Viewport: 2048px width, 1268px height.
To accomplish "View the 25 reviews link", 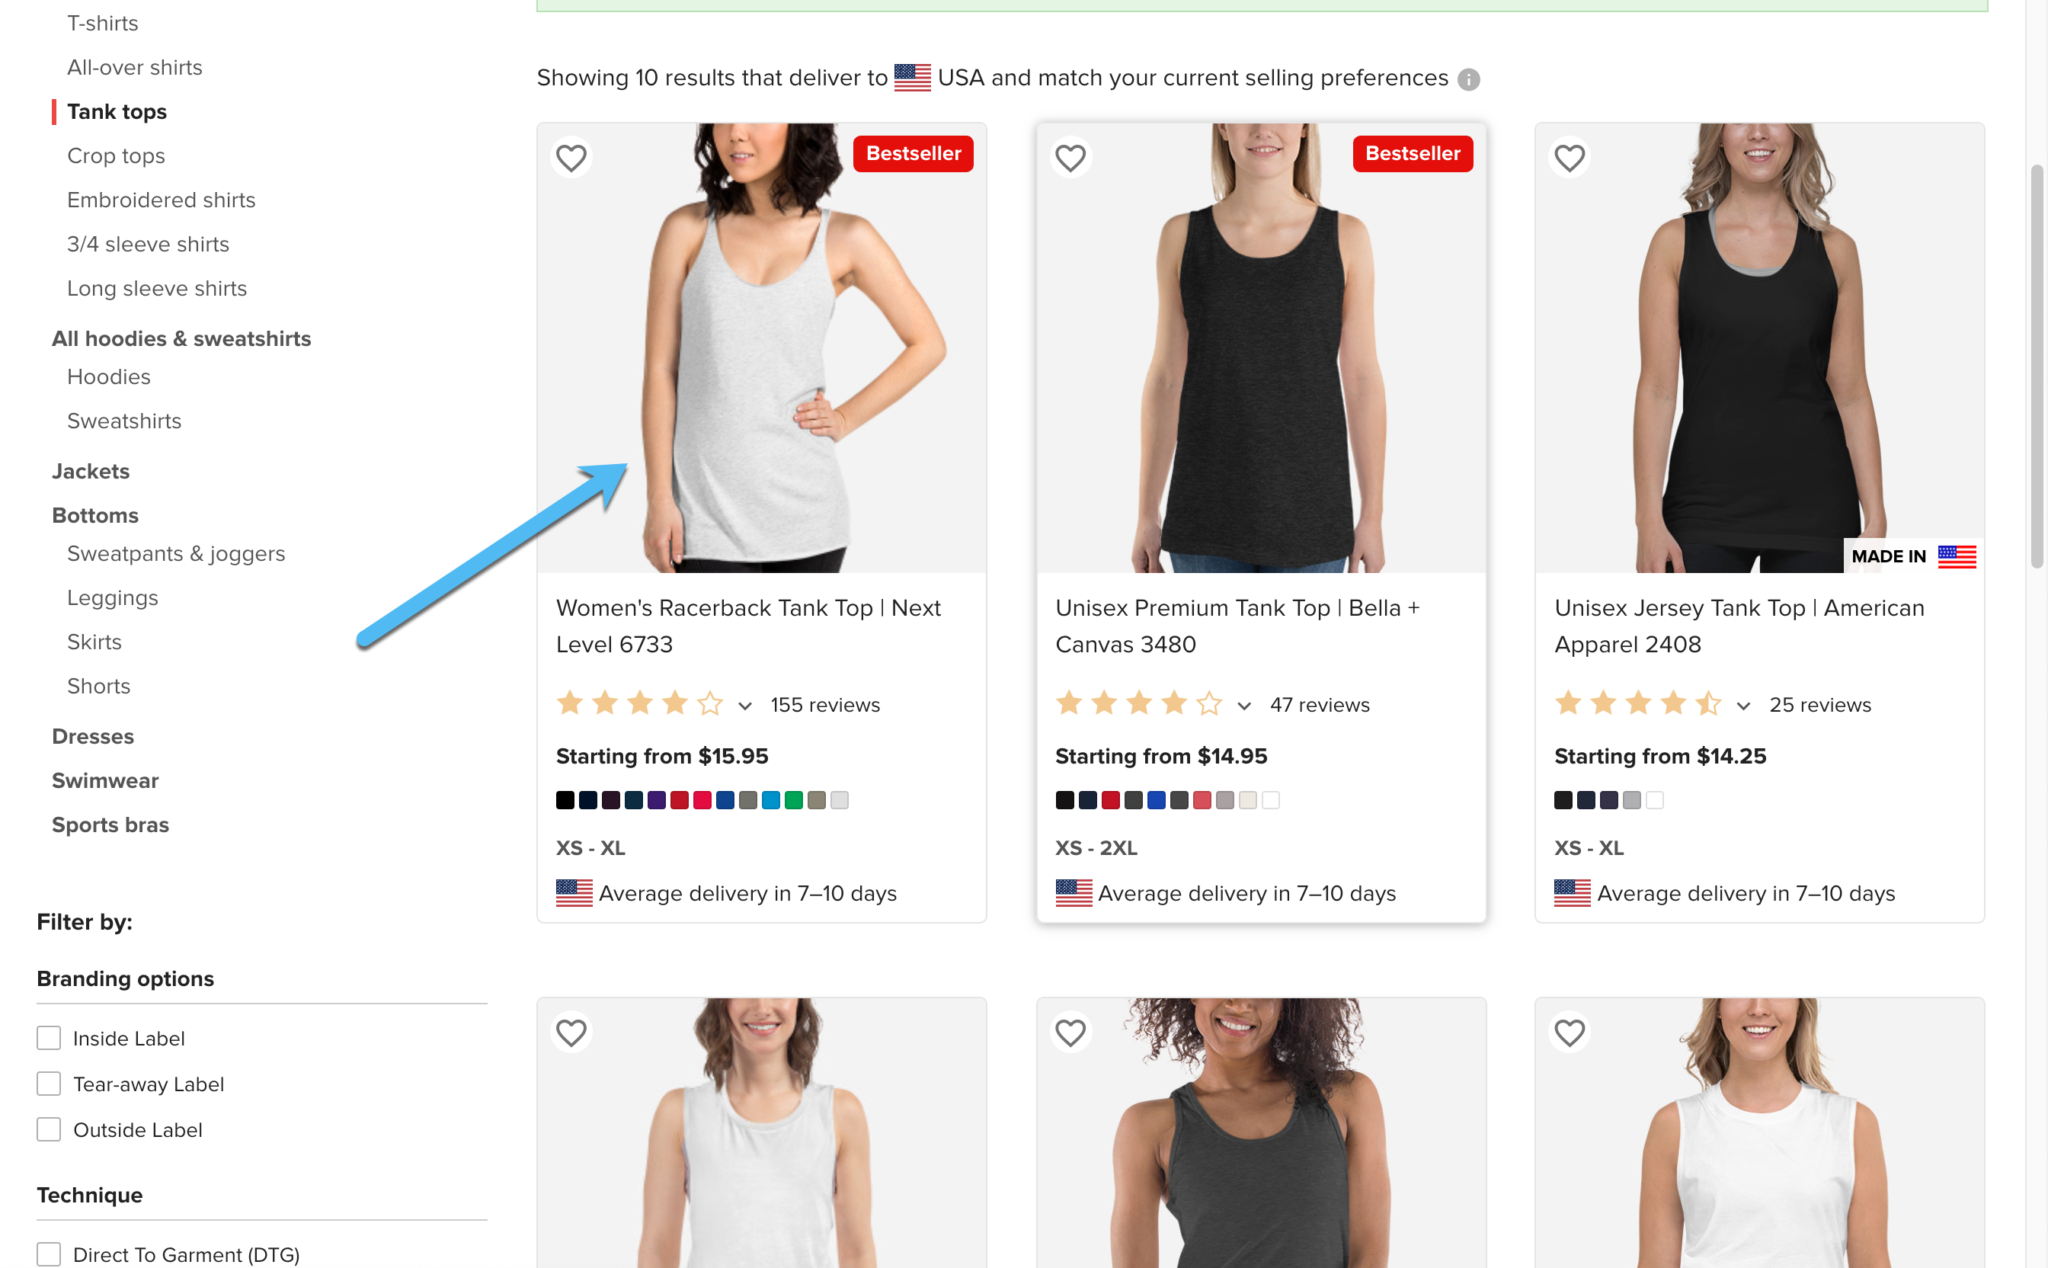I will [x=1820, y=704].
